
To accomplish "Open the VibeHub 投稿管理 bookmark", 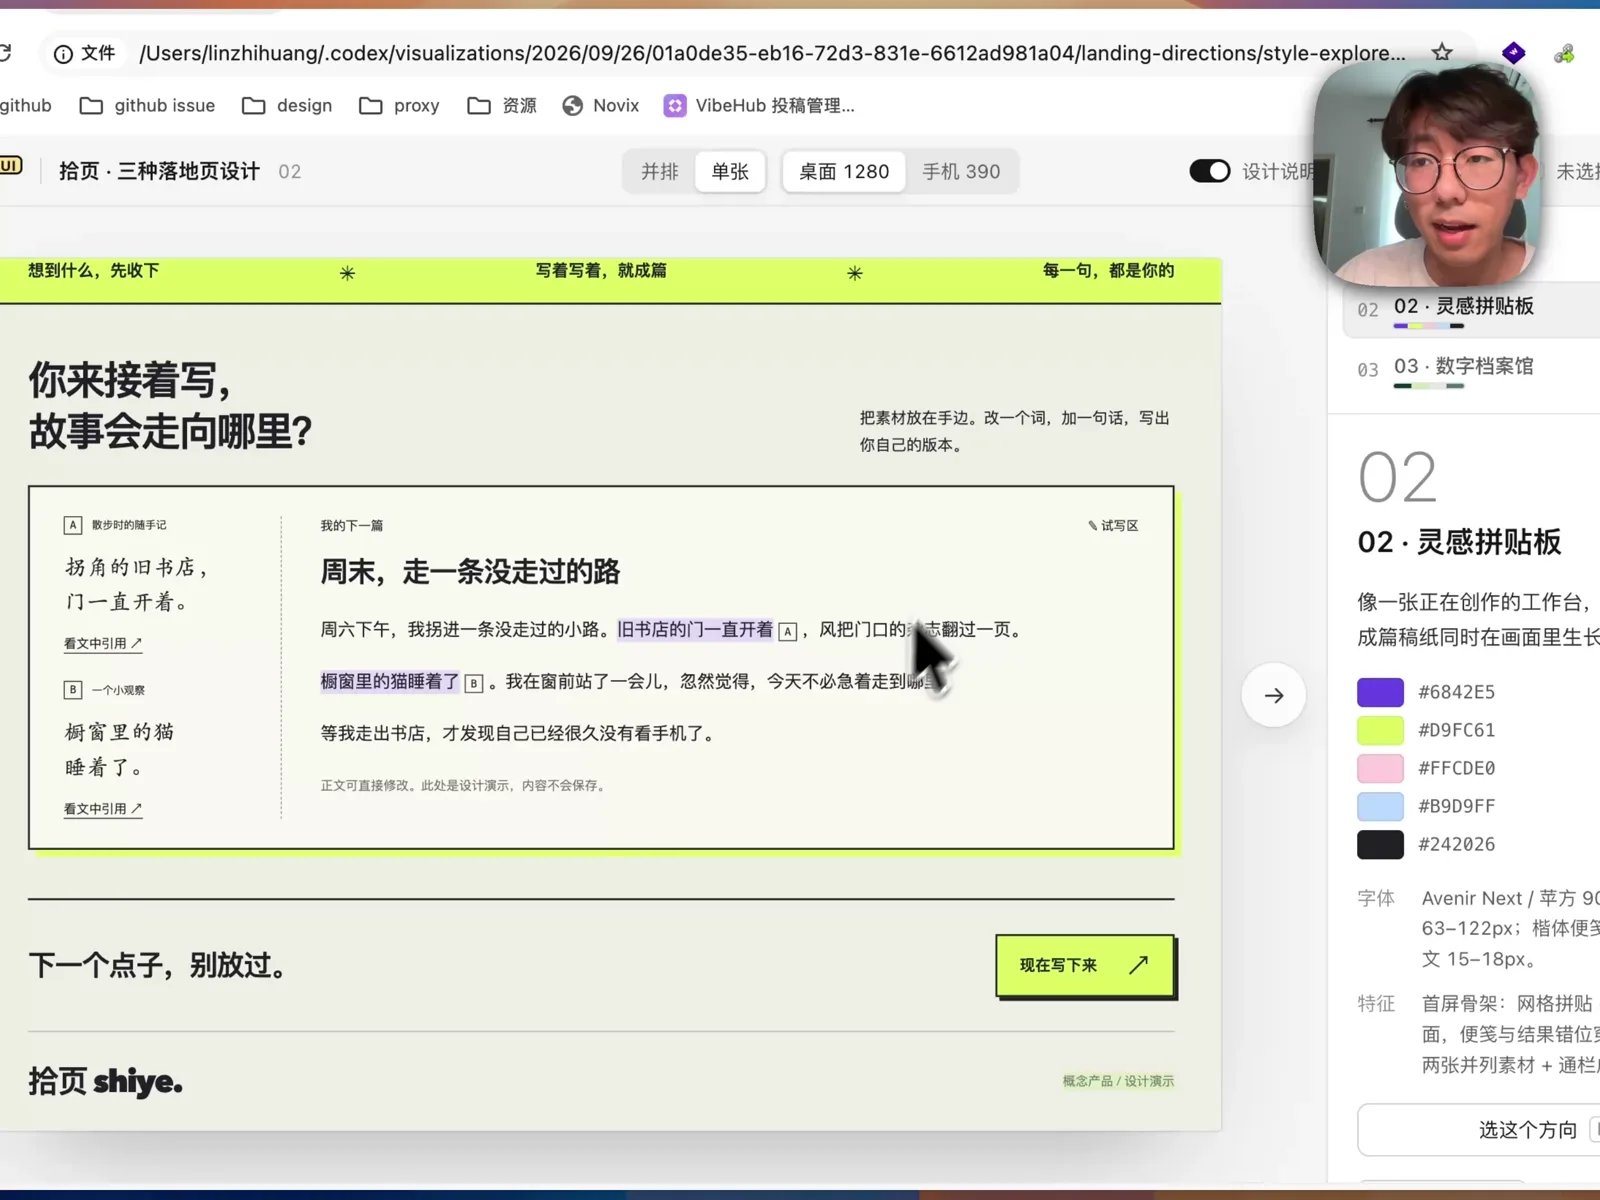I will coord(759,105).
